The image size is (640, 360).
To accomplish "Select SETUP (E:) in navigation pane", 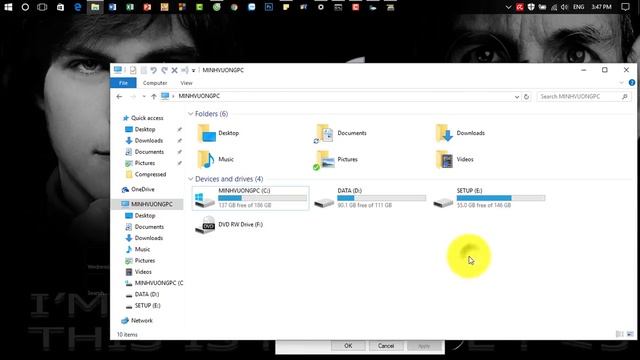I will 147,306.
